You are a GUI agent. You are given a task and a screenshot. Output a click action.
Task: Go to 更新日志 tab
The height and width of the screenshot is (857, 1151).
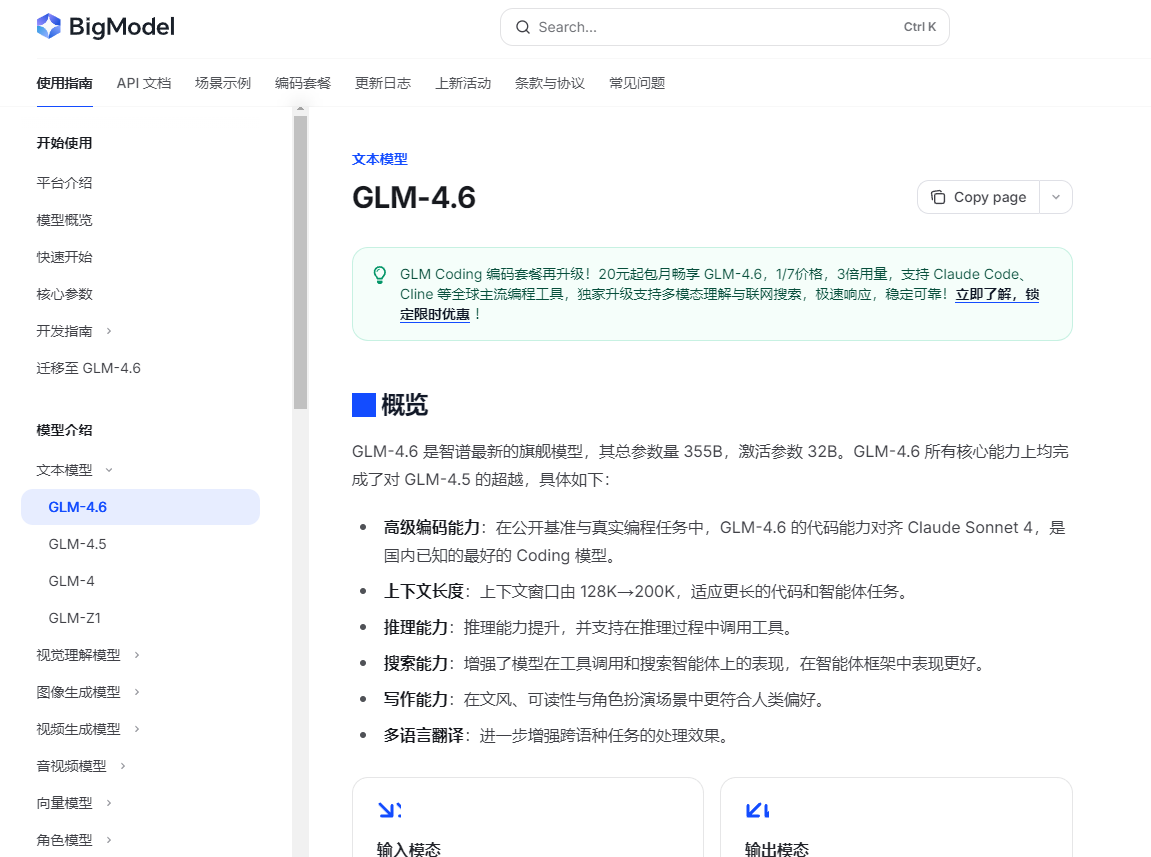(383, 83)
